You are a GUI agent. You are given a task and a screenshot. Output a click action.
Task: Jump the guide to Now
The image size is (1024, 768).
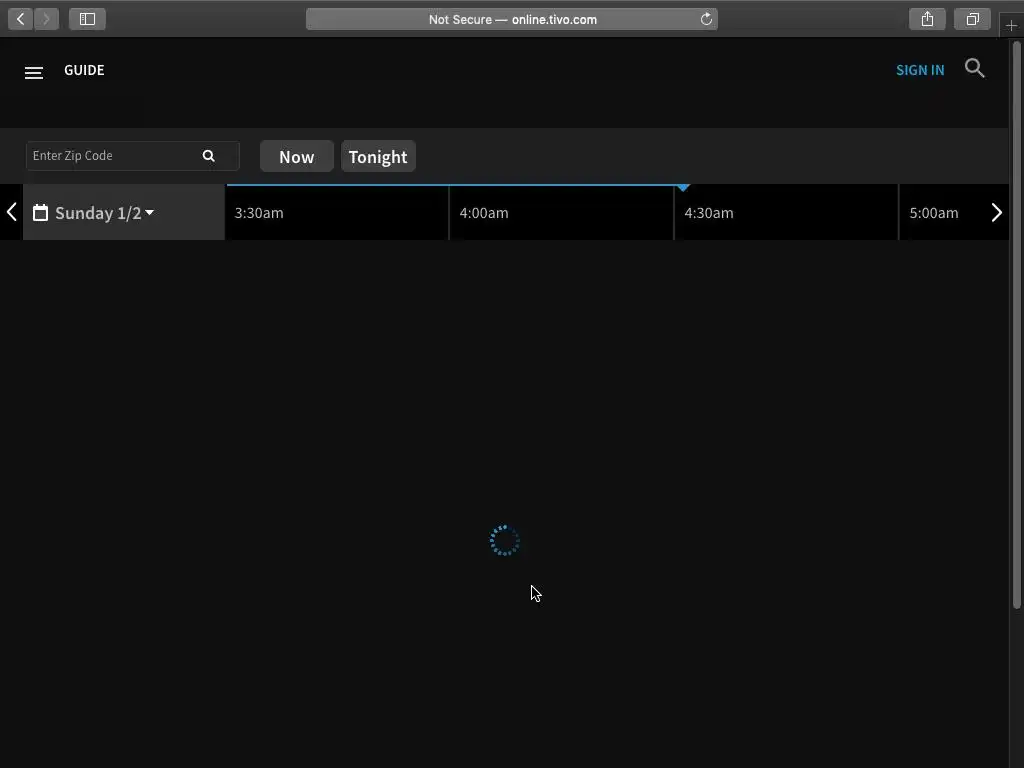click(x=296, y=157)
